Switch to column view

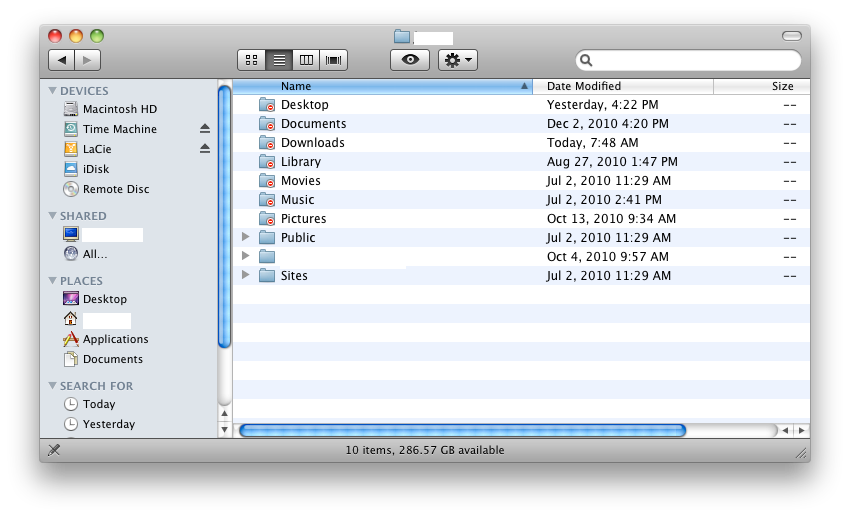point(306,60)
